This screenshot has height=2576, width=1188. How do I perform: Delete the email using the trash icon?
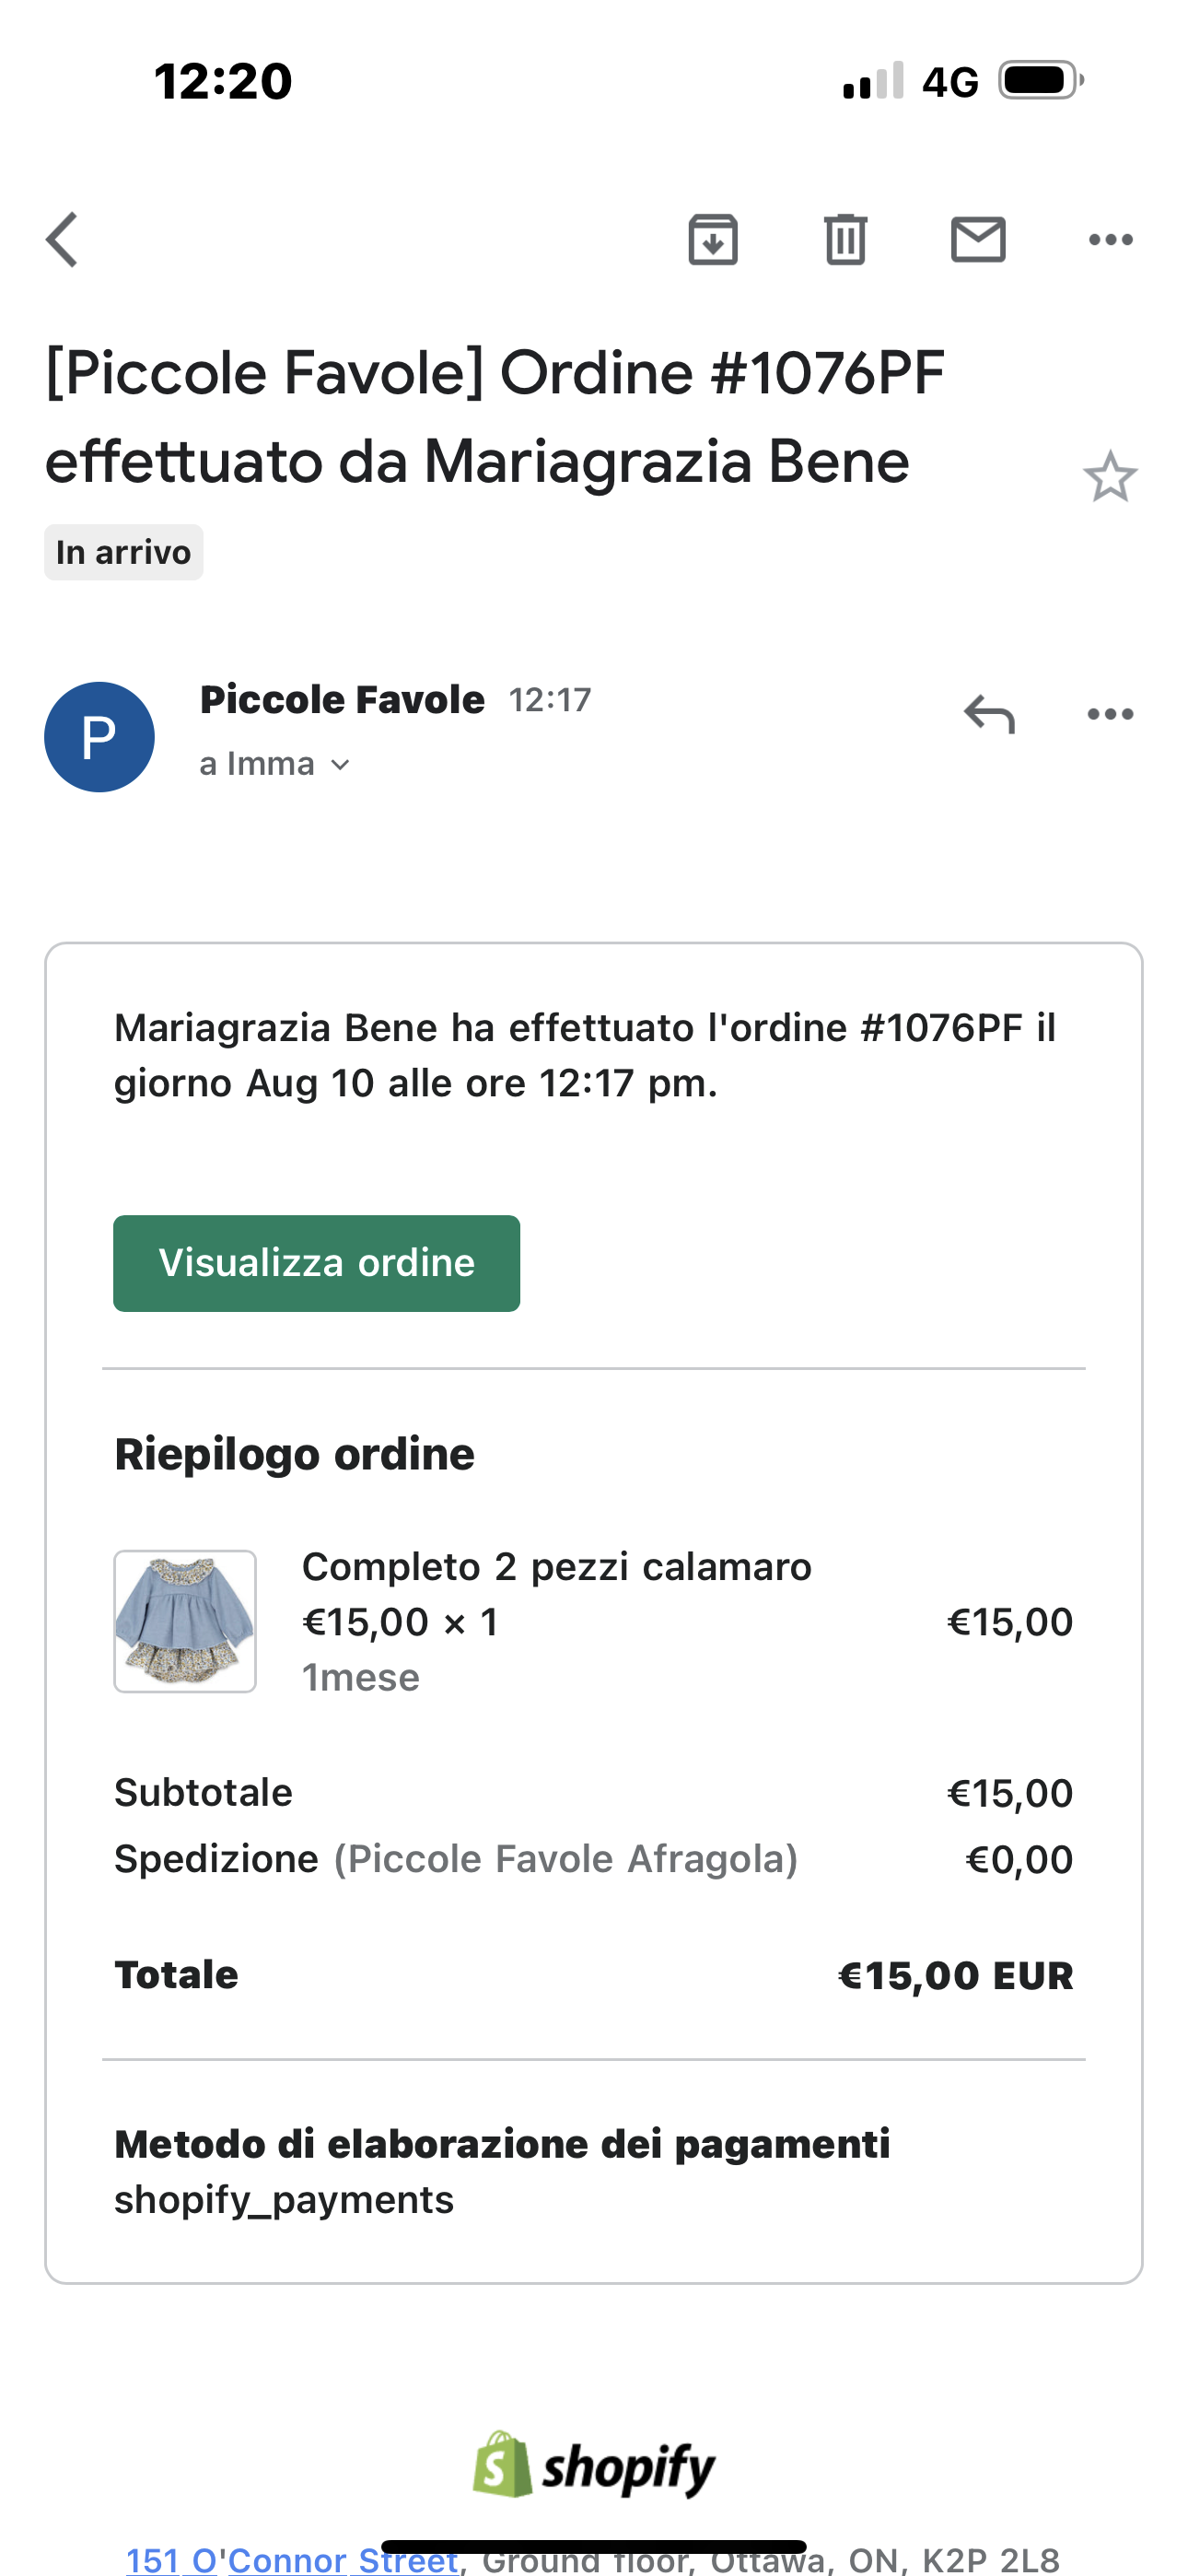(845, 240)
